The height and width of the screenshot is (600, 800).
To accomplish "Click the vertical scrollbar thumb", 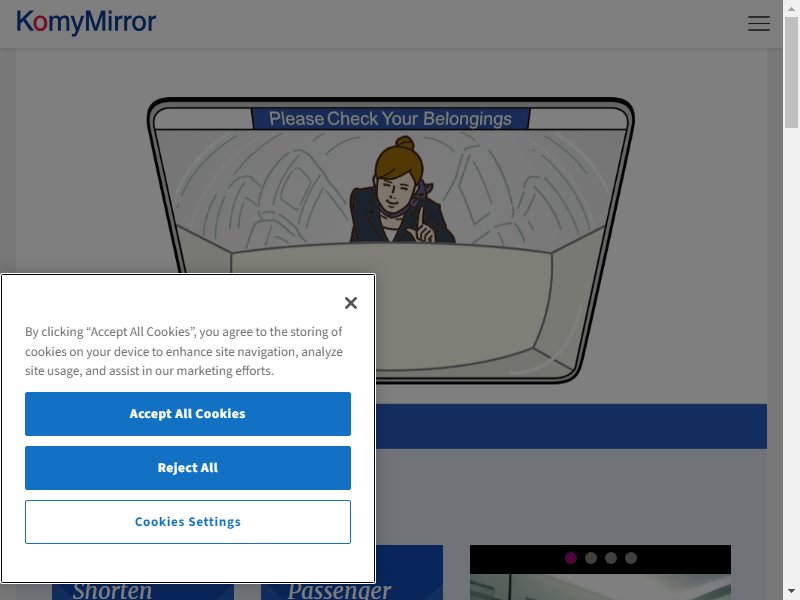I will (x=791, y=72).
